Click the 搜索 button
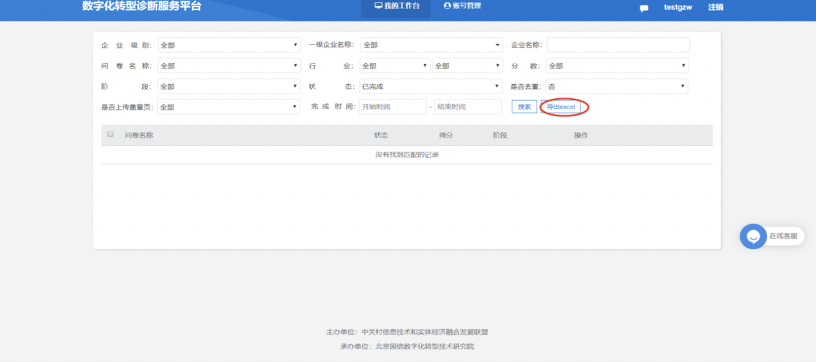The image size is (816, 362). (x=524, y=107)
